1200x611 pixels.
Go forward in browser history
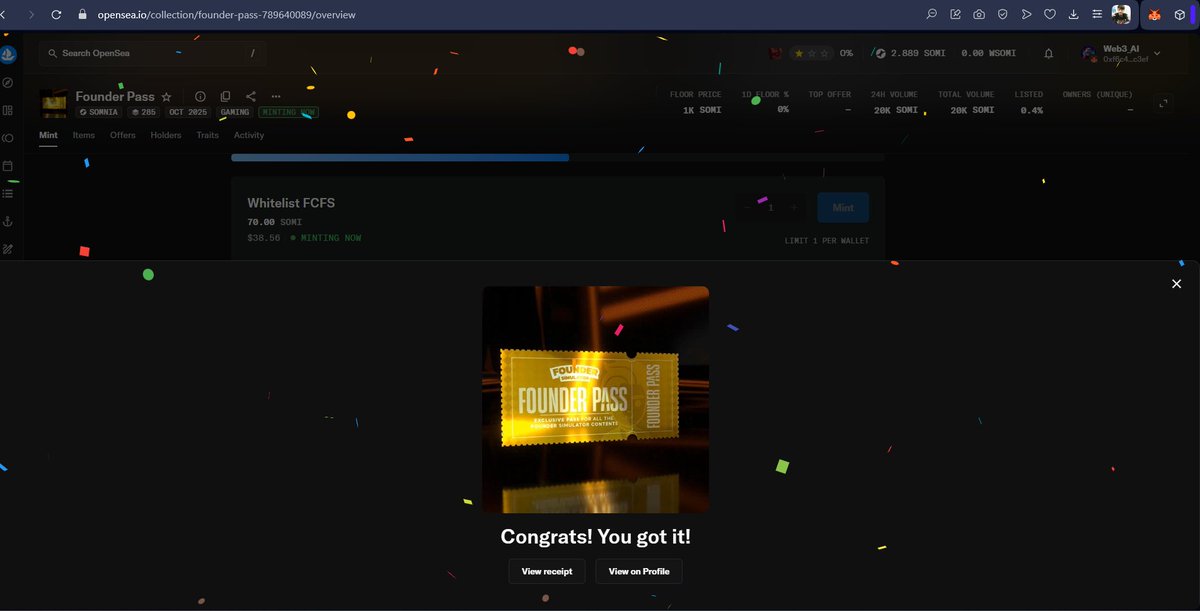pos(31,14)
